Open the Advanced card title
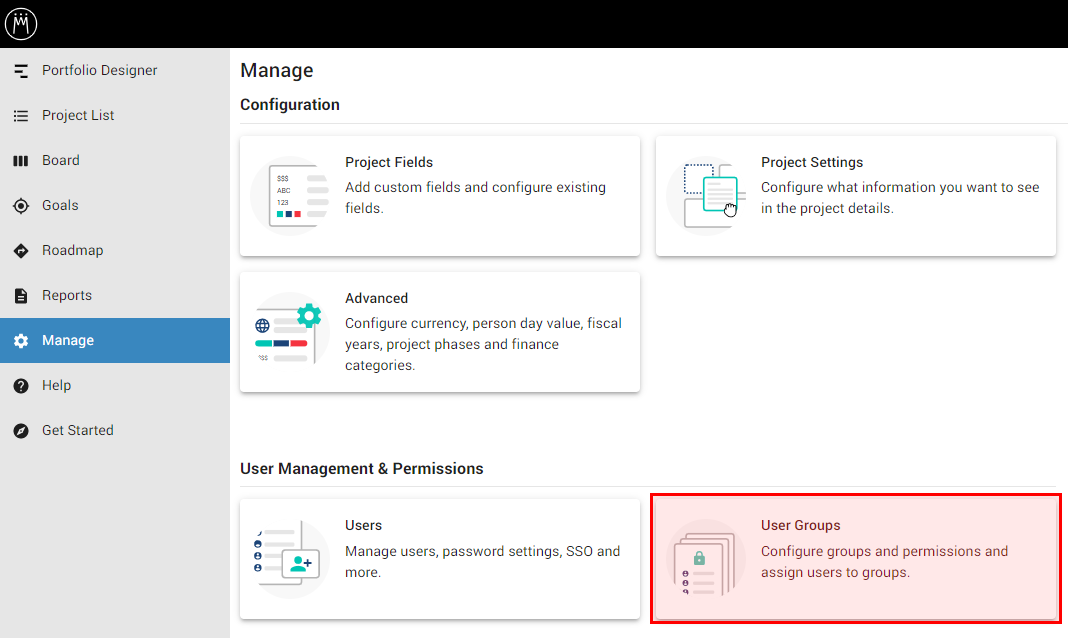The image size is (1068, 638). pos(377,298)
